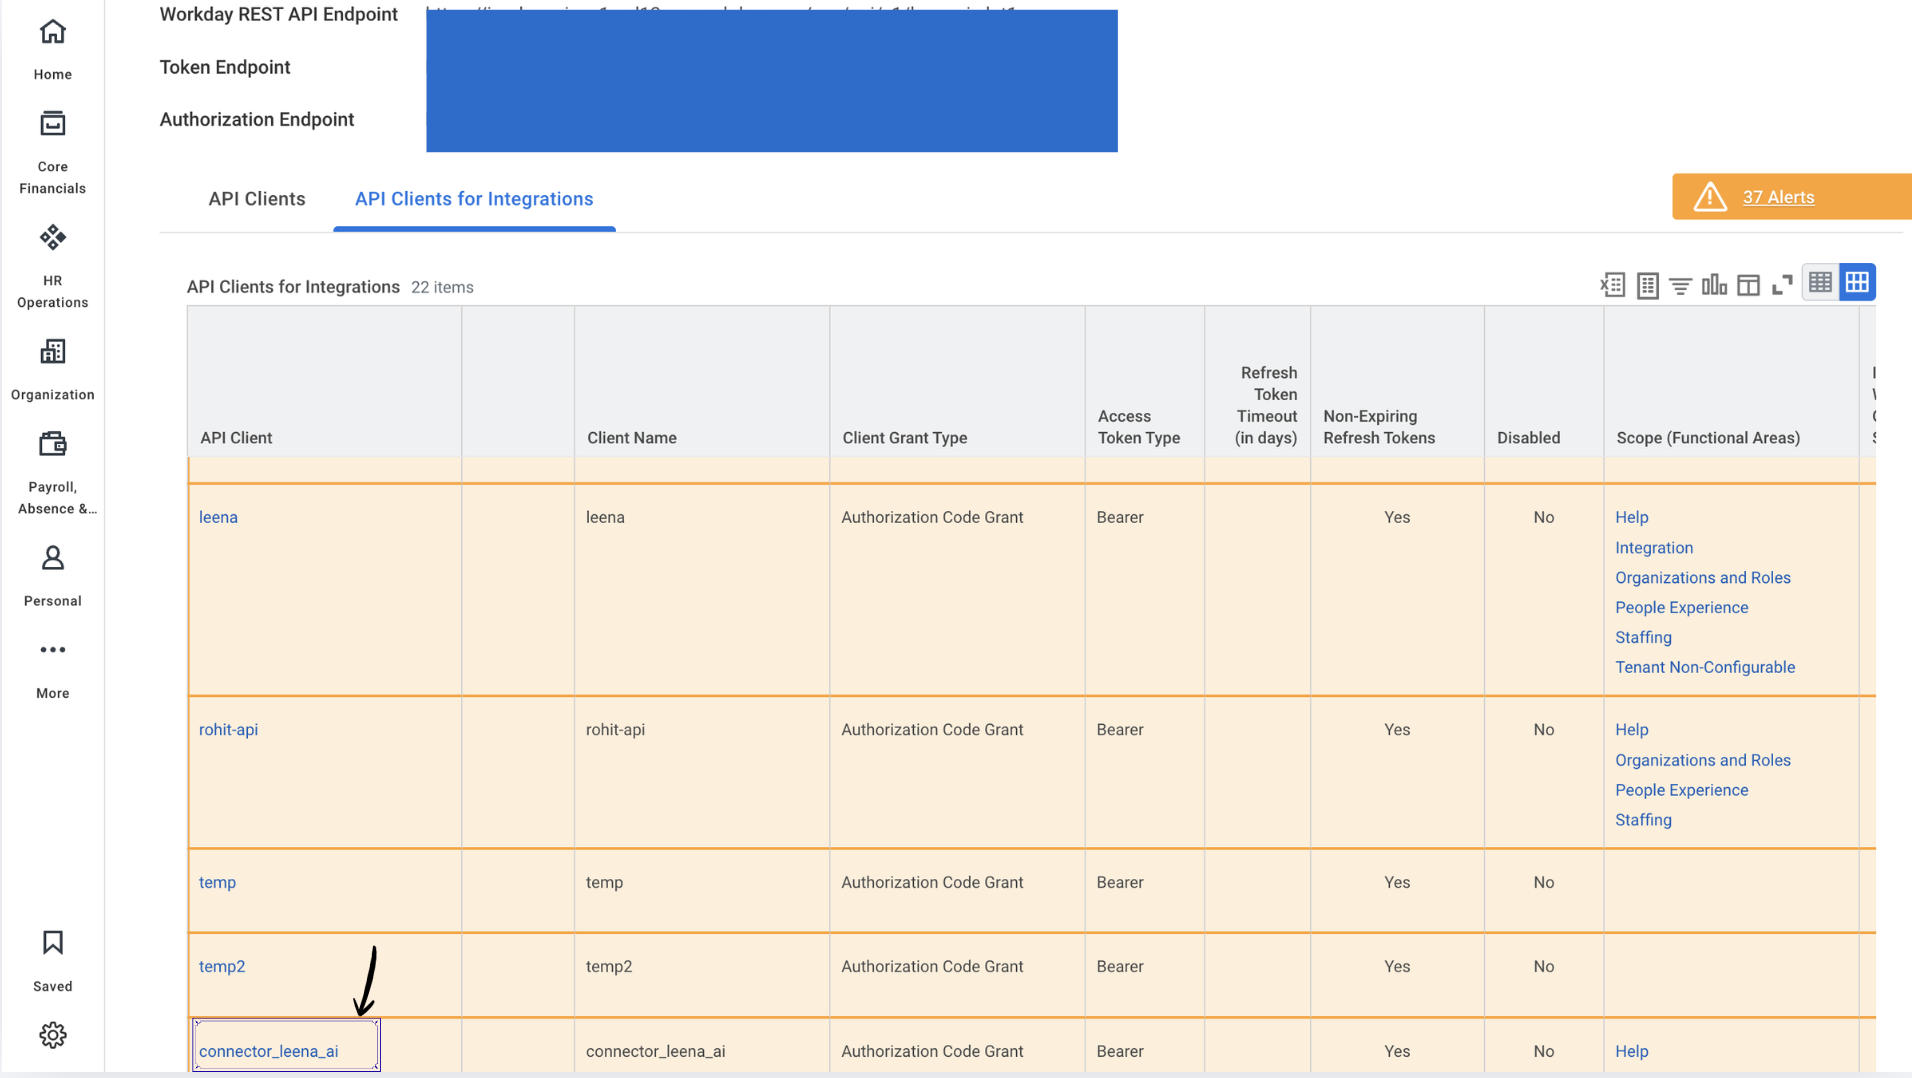Open Integration scope link
Viewport: 1912px width, 1078px height.
click(1653, 547)
